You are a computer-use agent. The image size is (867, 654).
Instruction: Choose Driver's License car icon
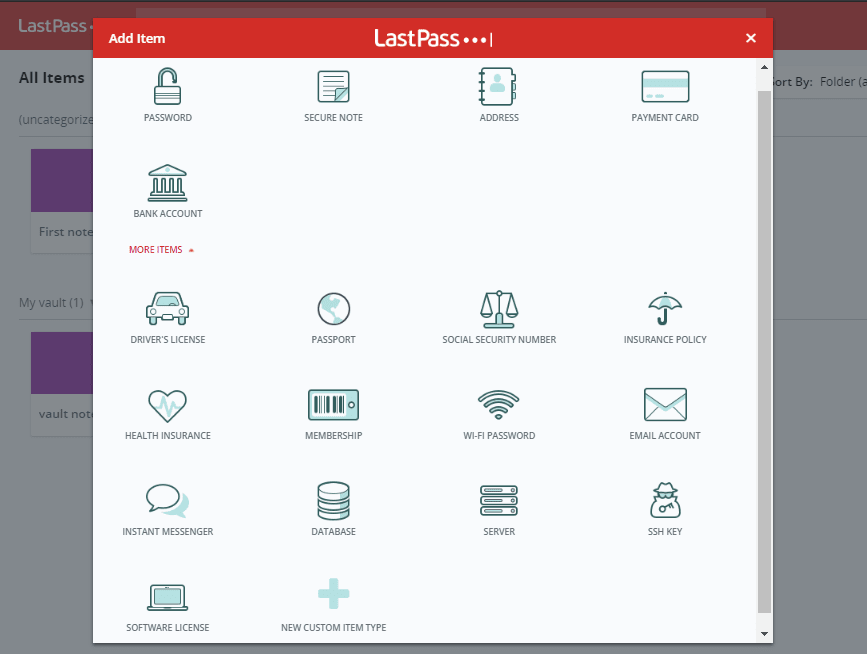tap(168, 308)
